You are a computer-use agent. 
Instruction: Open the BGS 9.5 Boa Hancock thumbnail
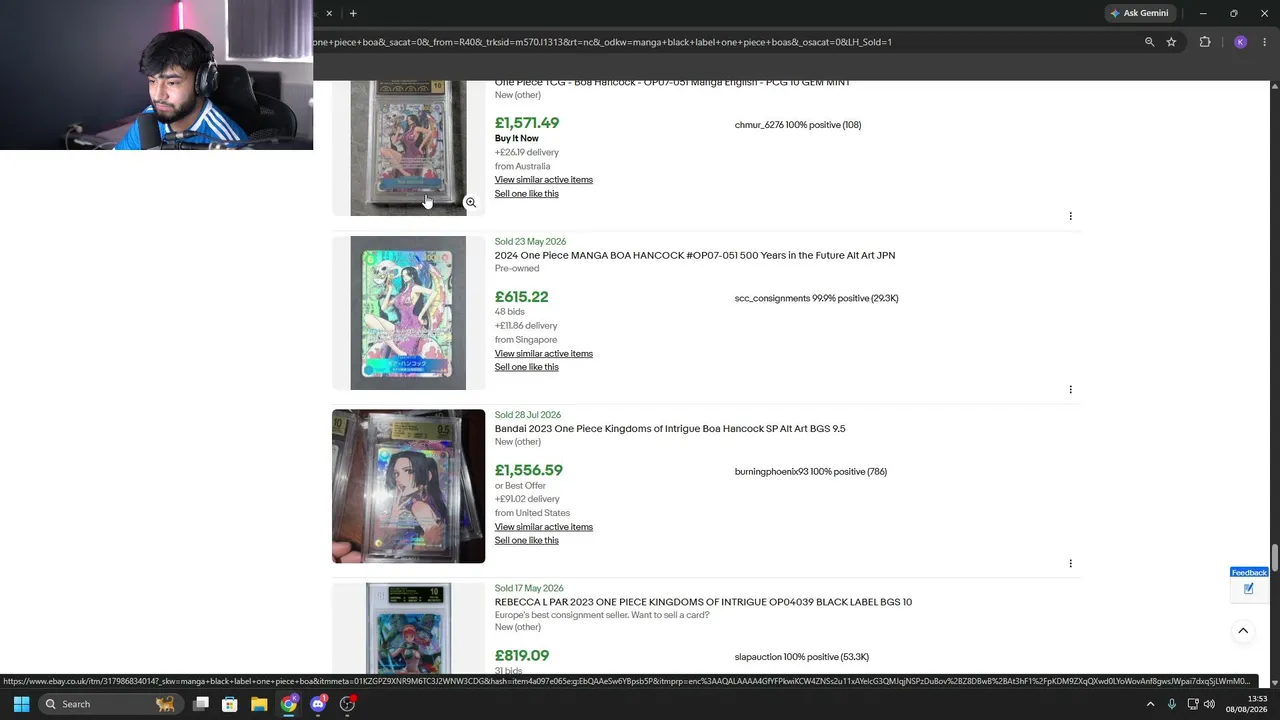(x=408, y=486)
